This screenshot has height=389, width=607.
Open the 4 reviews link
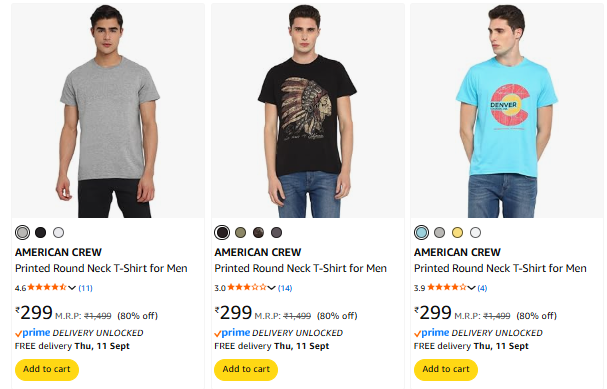pos(482,288)
